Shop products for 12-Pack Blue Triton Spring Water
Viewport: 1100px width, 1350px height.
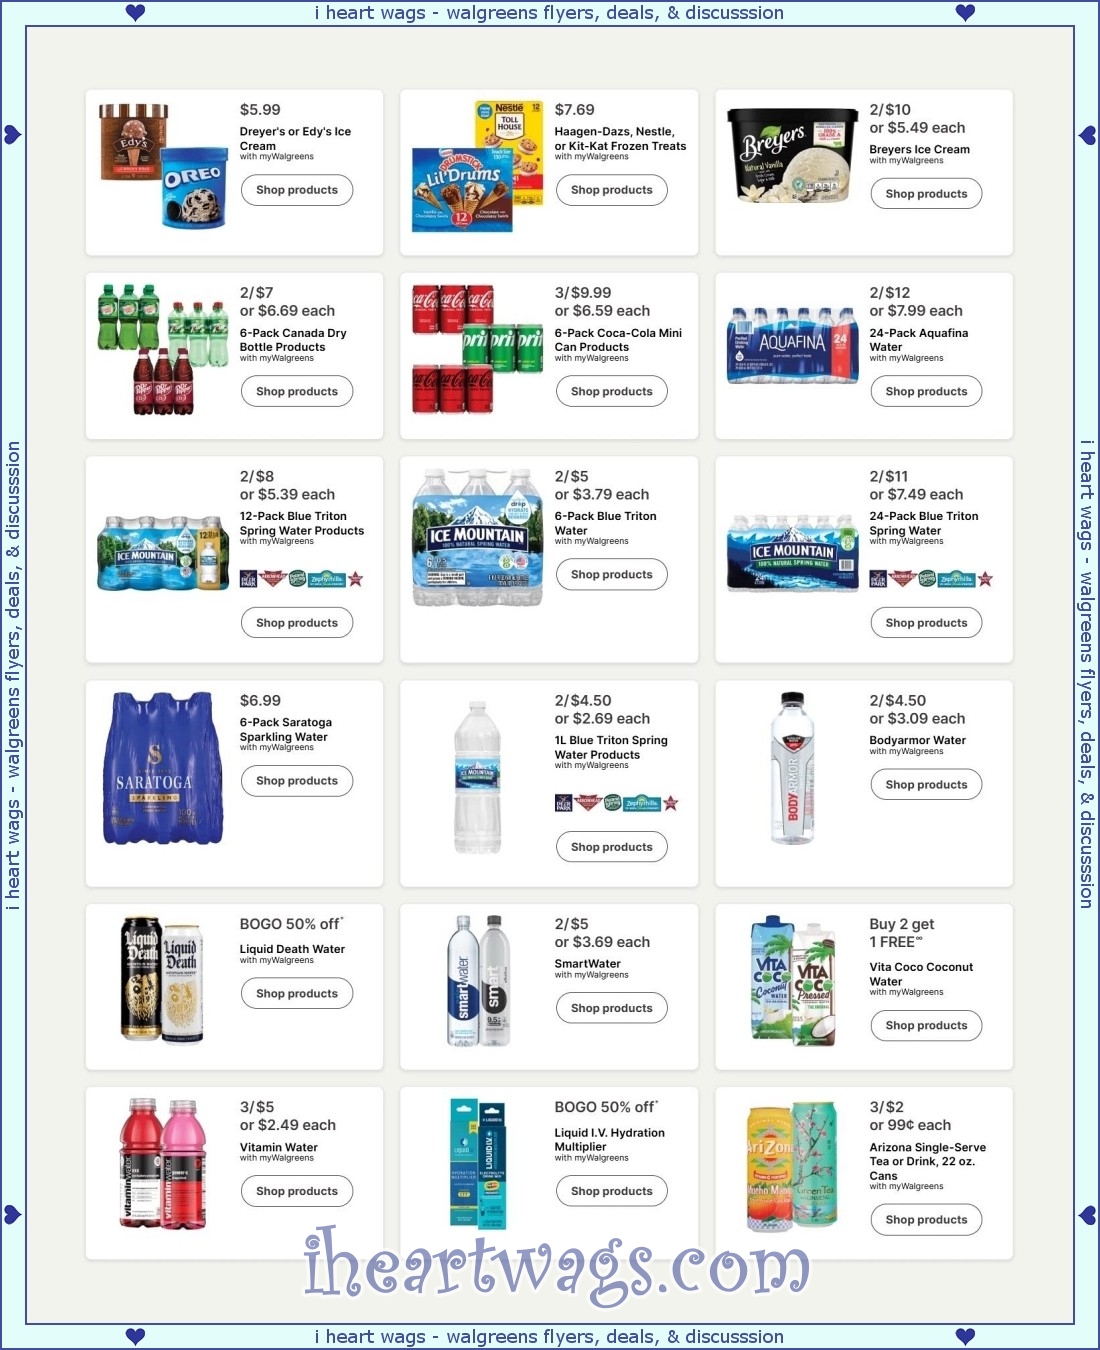(297, 623)
